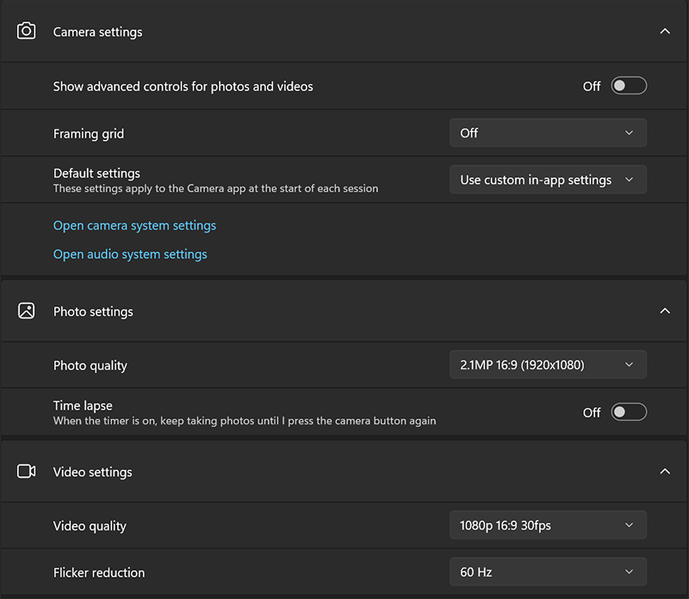Open the Flicker reduction dropdown
The width and height of the screenshot is (689, 599).
coord(547,572)
